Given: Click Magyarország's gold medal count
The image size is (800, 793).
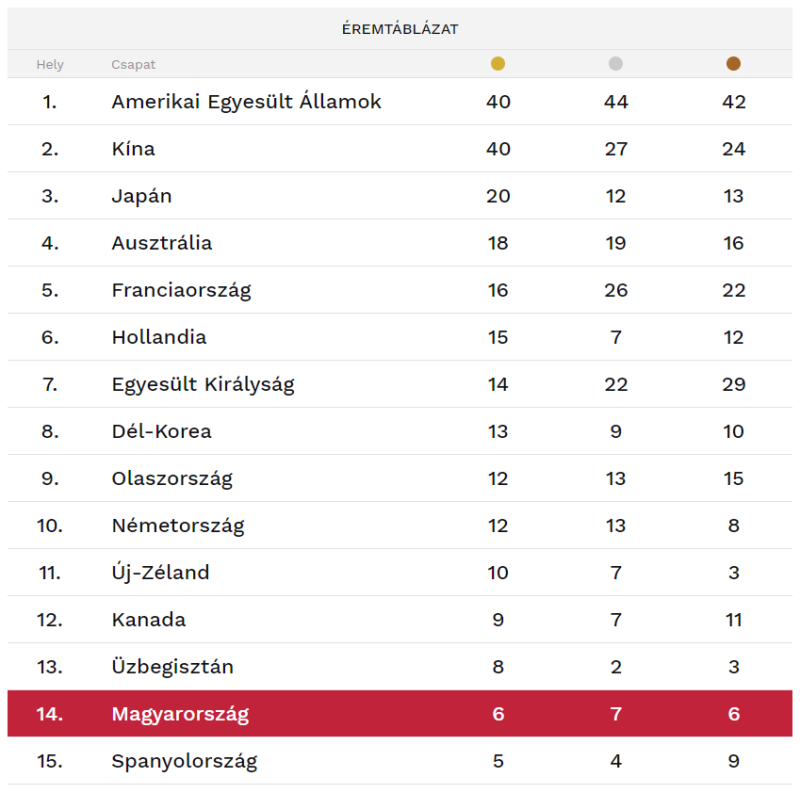Looking at the screenshot, I should pos(498,714).
